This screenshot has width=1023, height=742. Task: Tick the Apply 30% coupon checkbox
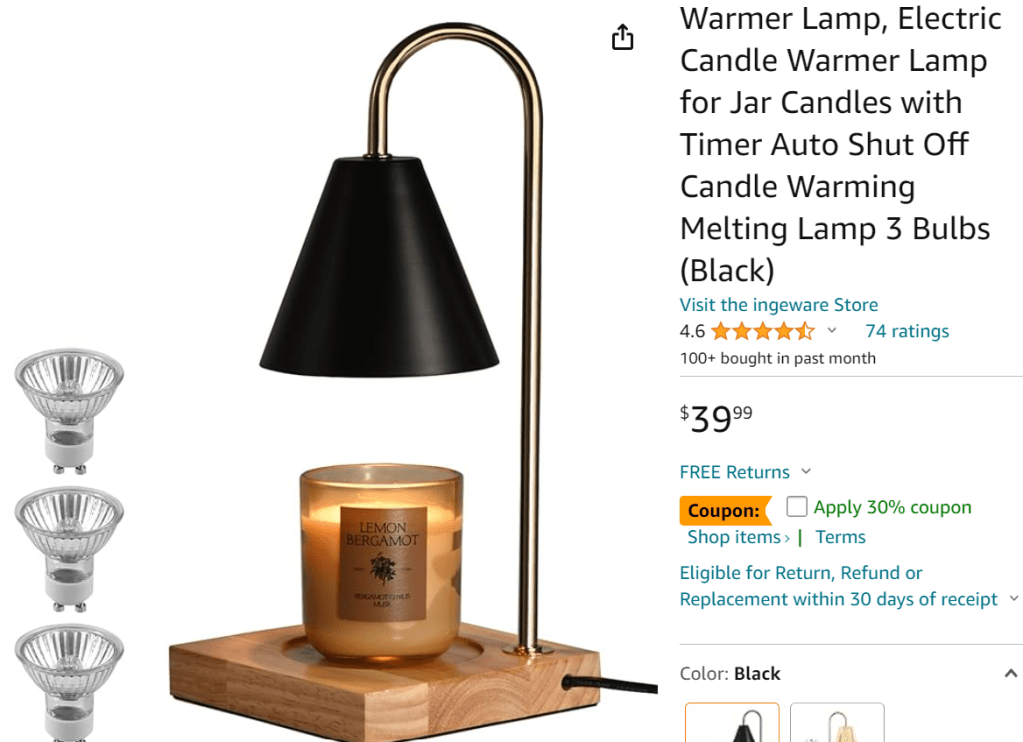coord(797,506)
